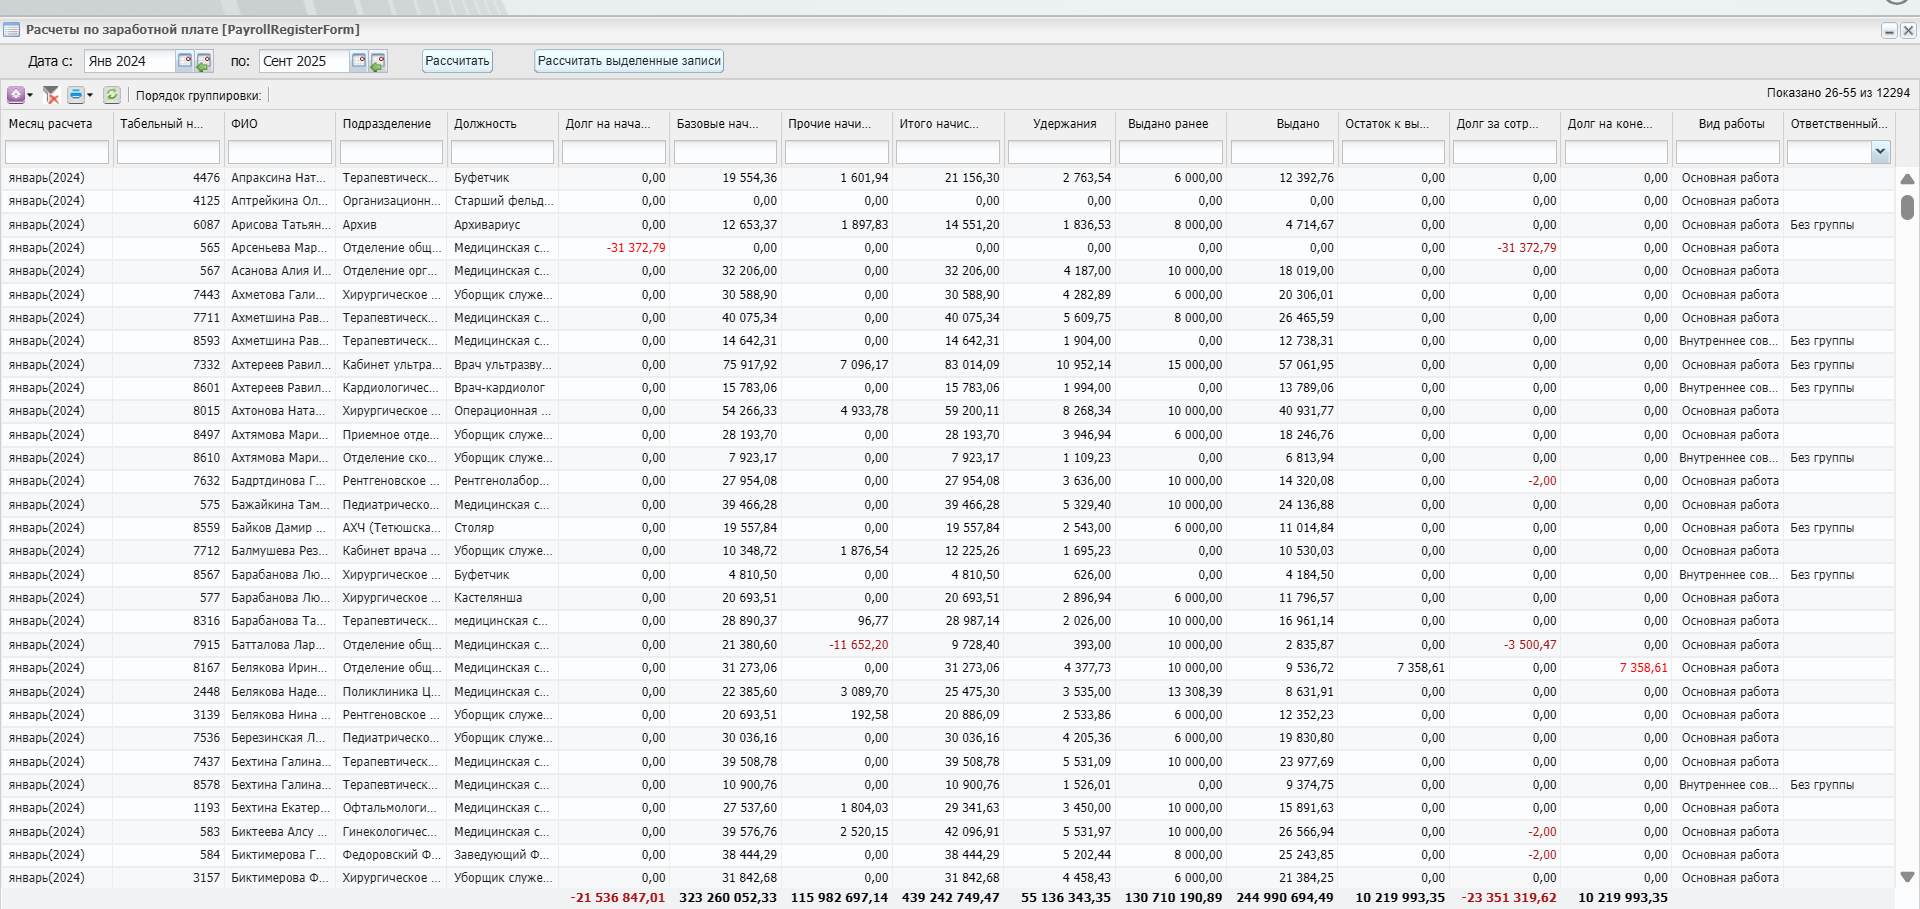This screenshot has height=909, width=1920.
Task: Click set-current-date icon beside Янв 2024
Action: [x=204, y=62]
